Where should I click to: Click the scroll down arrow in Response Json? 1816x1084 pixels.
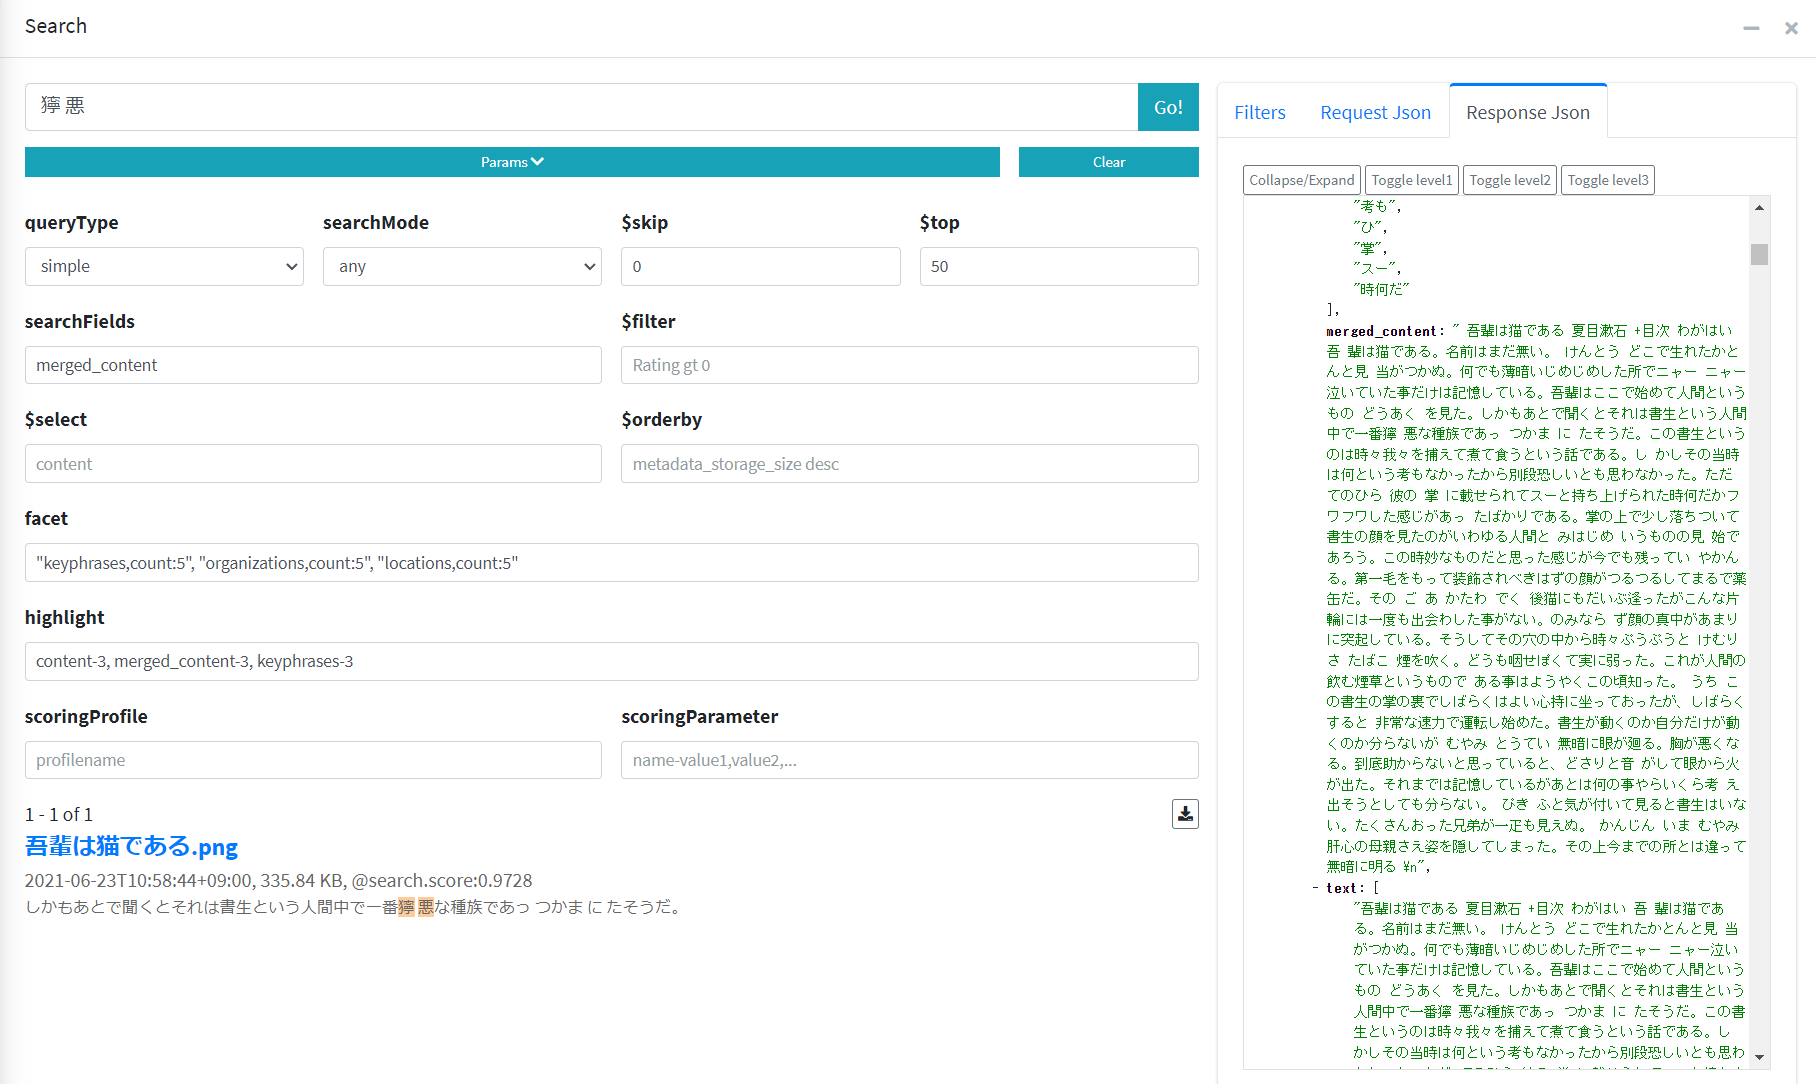(x=1759, y=1057)
